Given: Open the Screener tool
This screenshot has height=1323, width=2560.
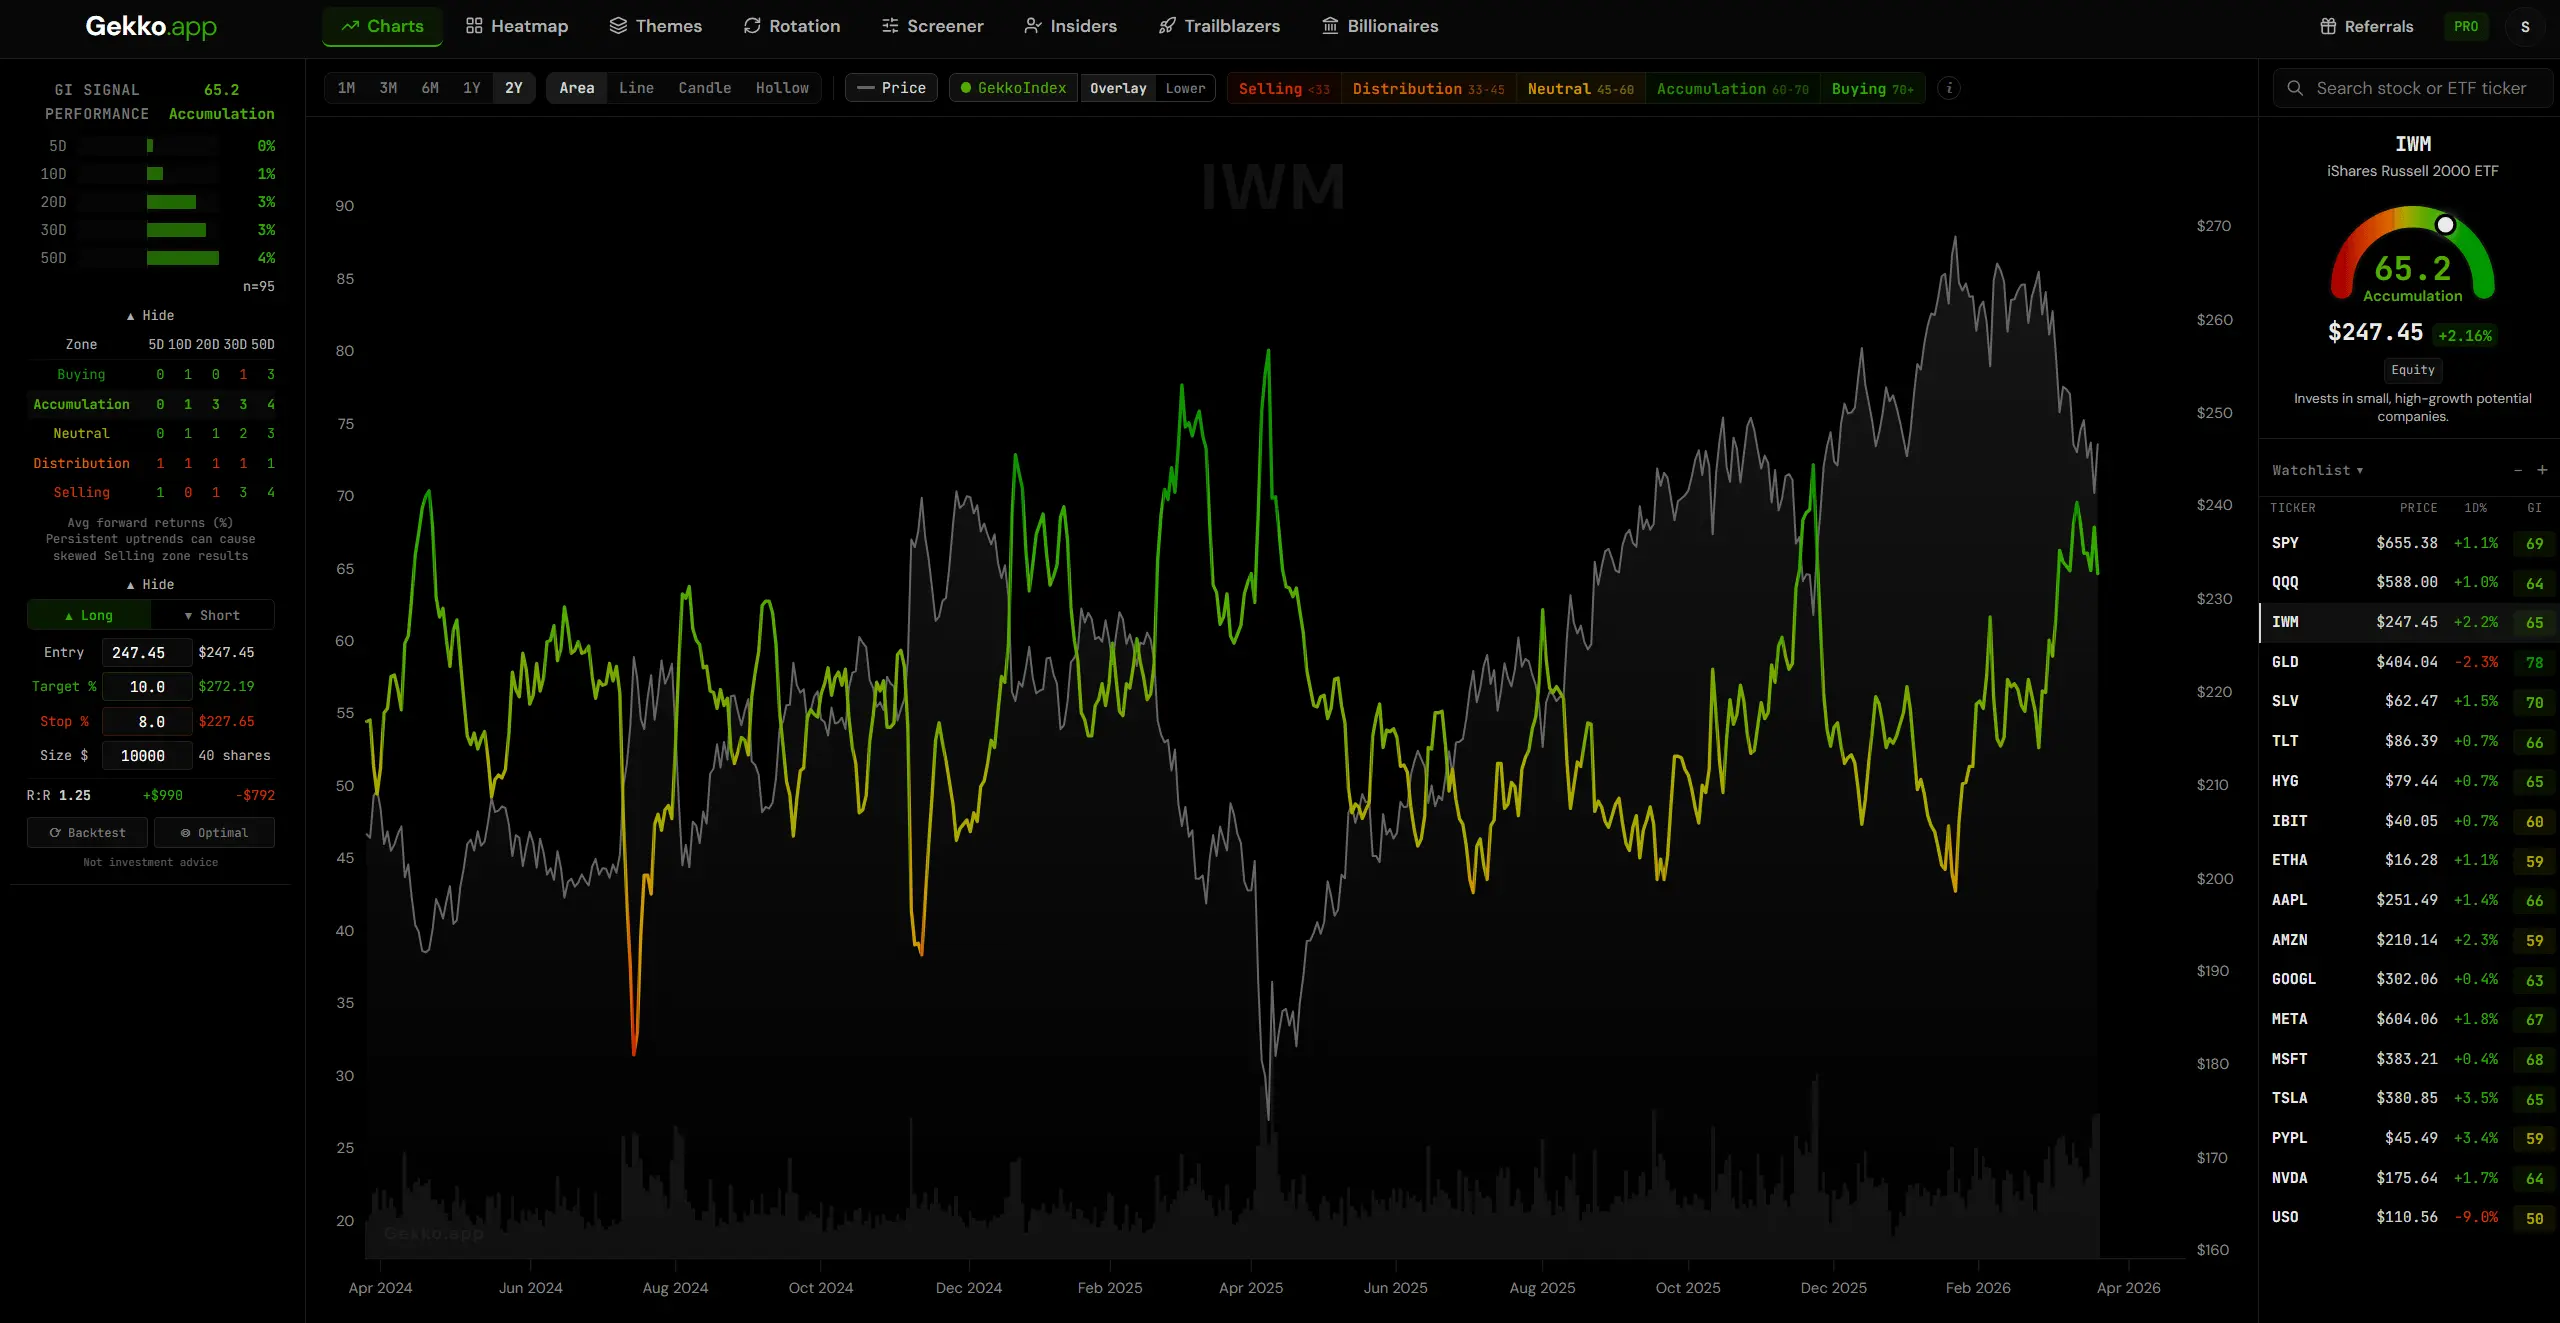Looking at the screenshot, I should [931, 26].
